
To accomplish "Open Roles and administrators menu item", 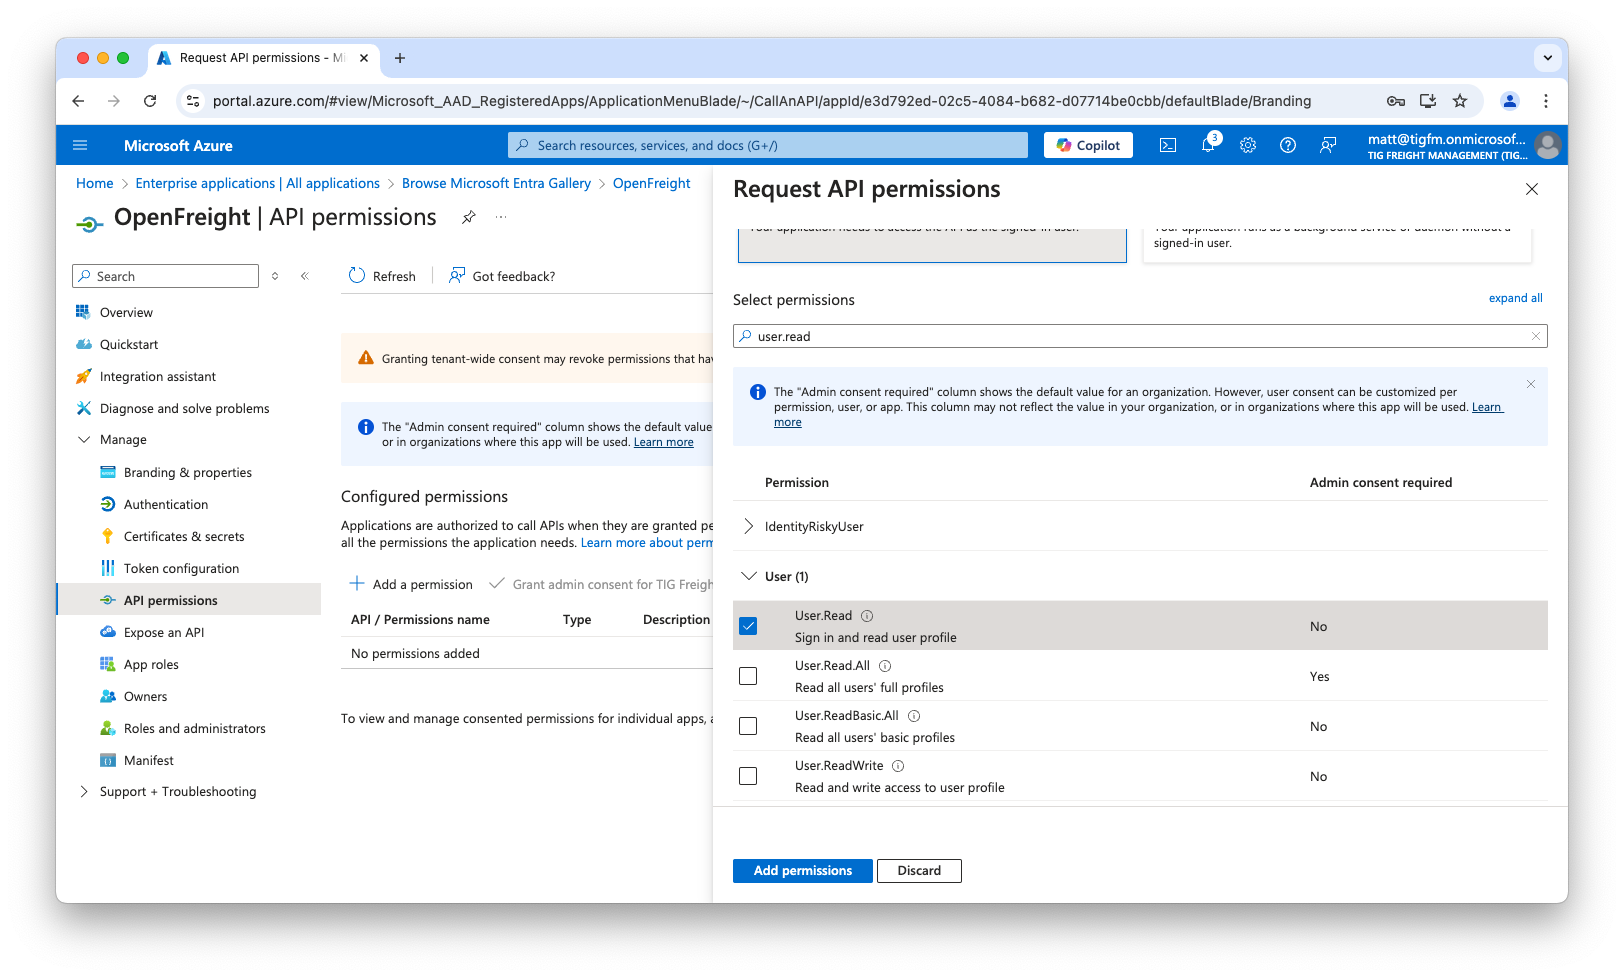I will click(x=195, y=729).
